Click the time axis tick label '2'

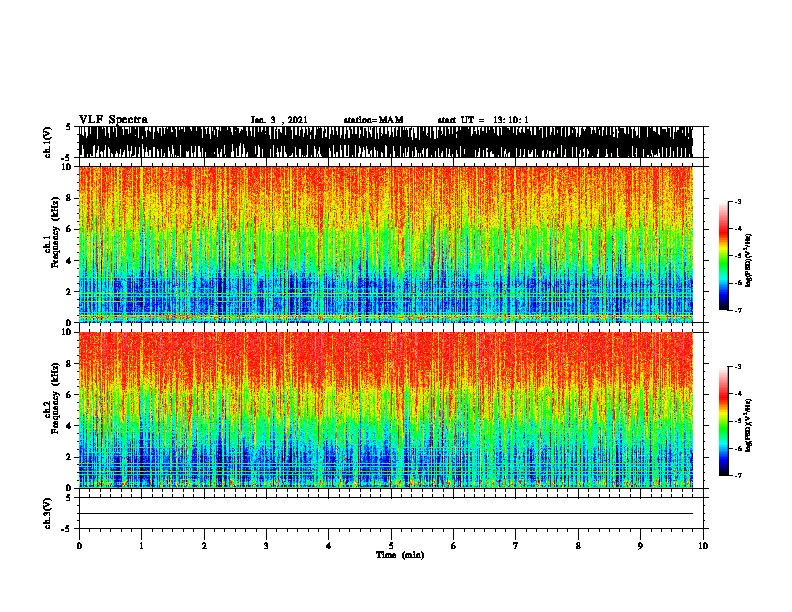(204, 546)
